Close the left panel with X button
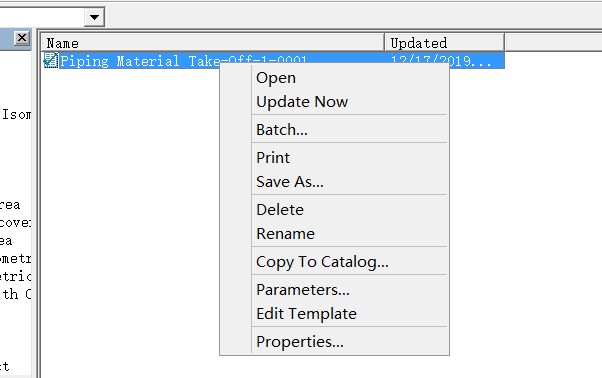Image resolution: width=602 pixels, height=378 pixels. point(22,38)
